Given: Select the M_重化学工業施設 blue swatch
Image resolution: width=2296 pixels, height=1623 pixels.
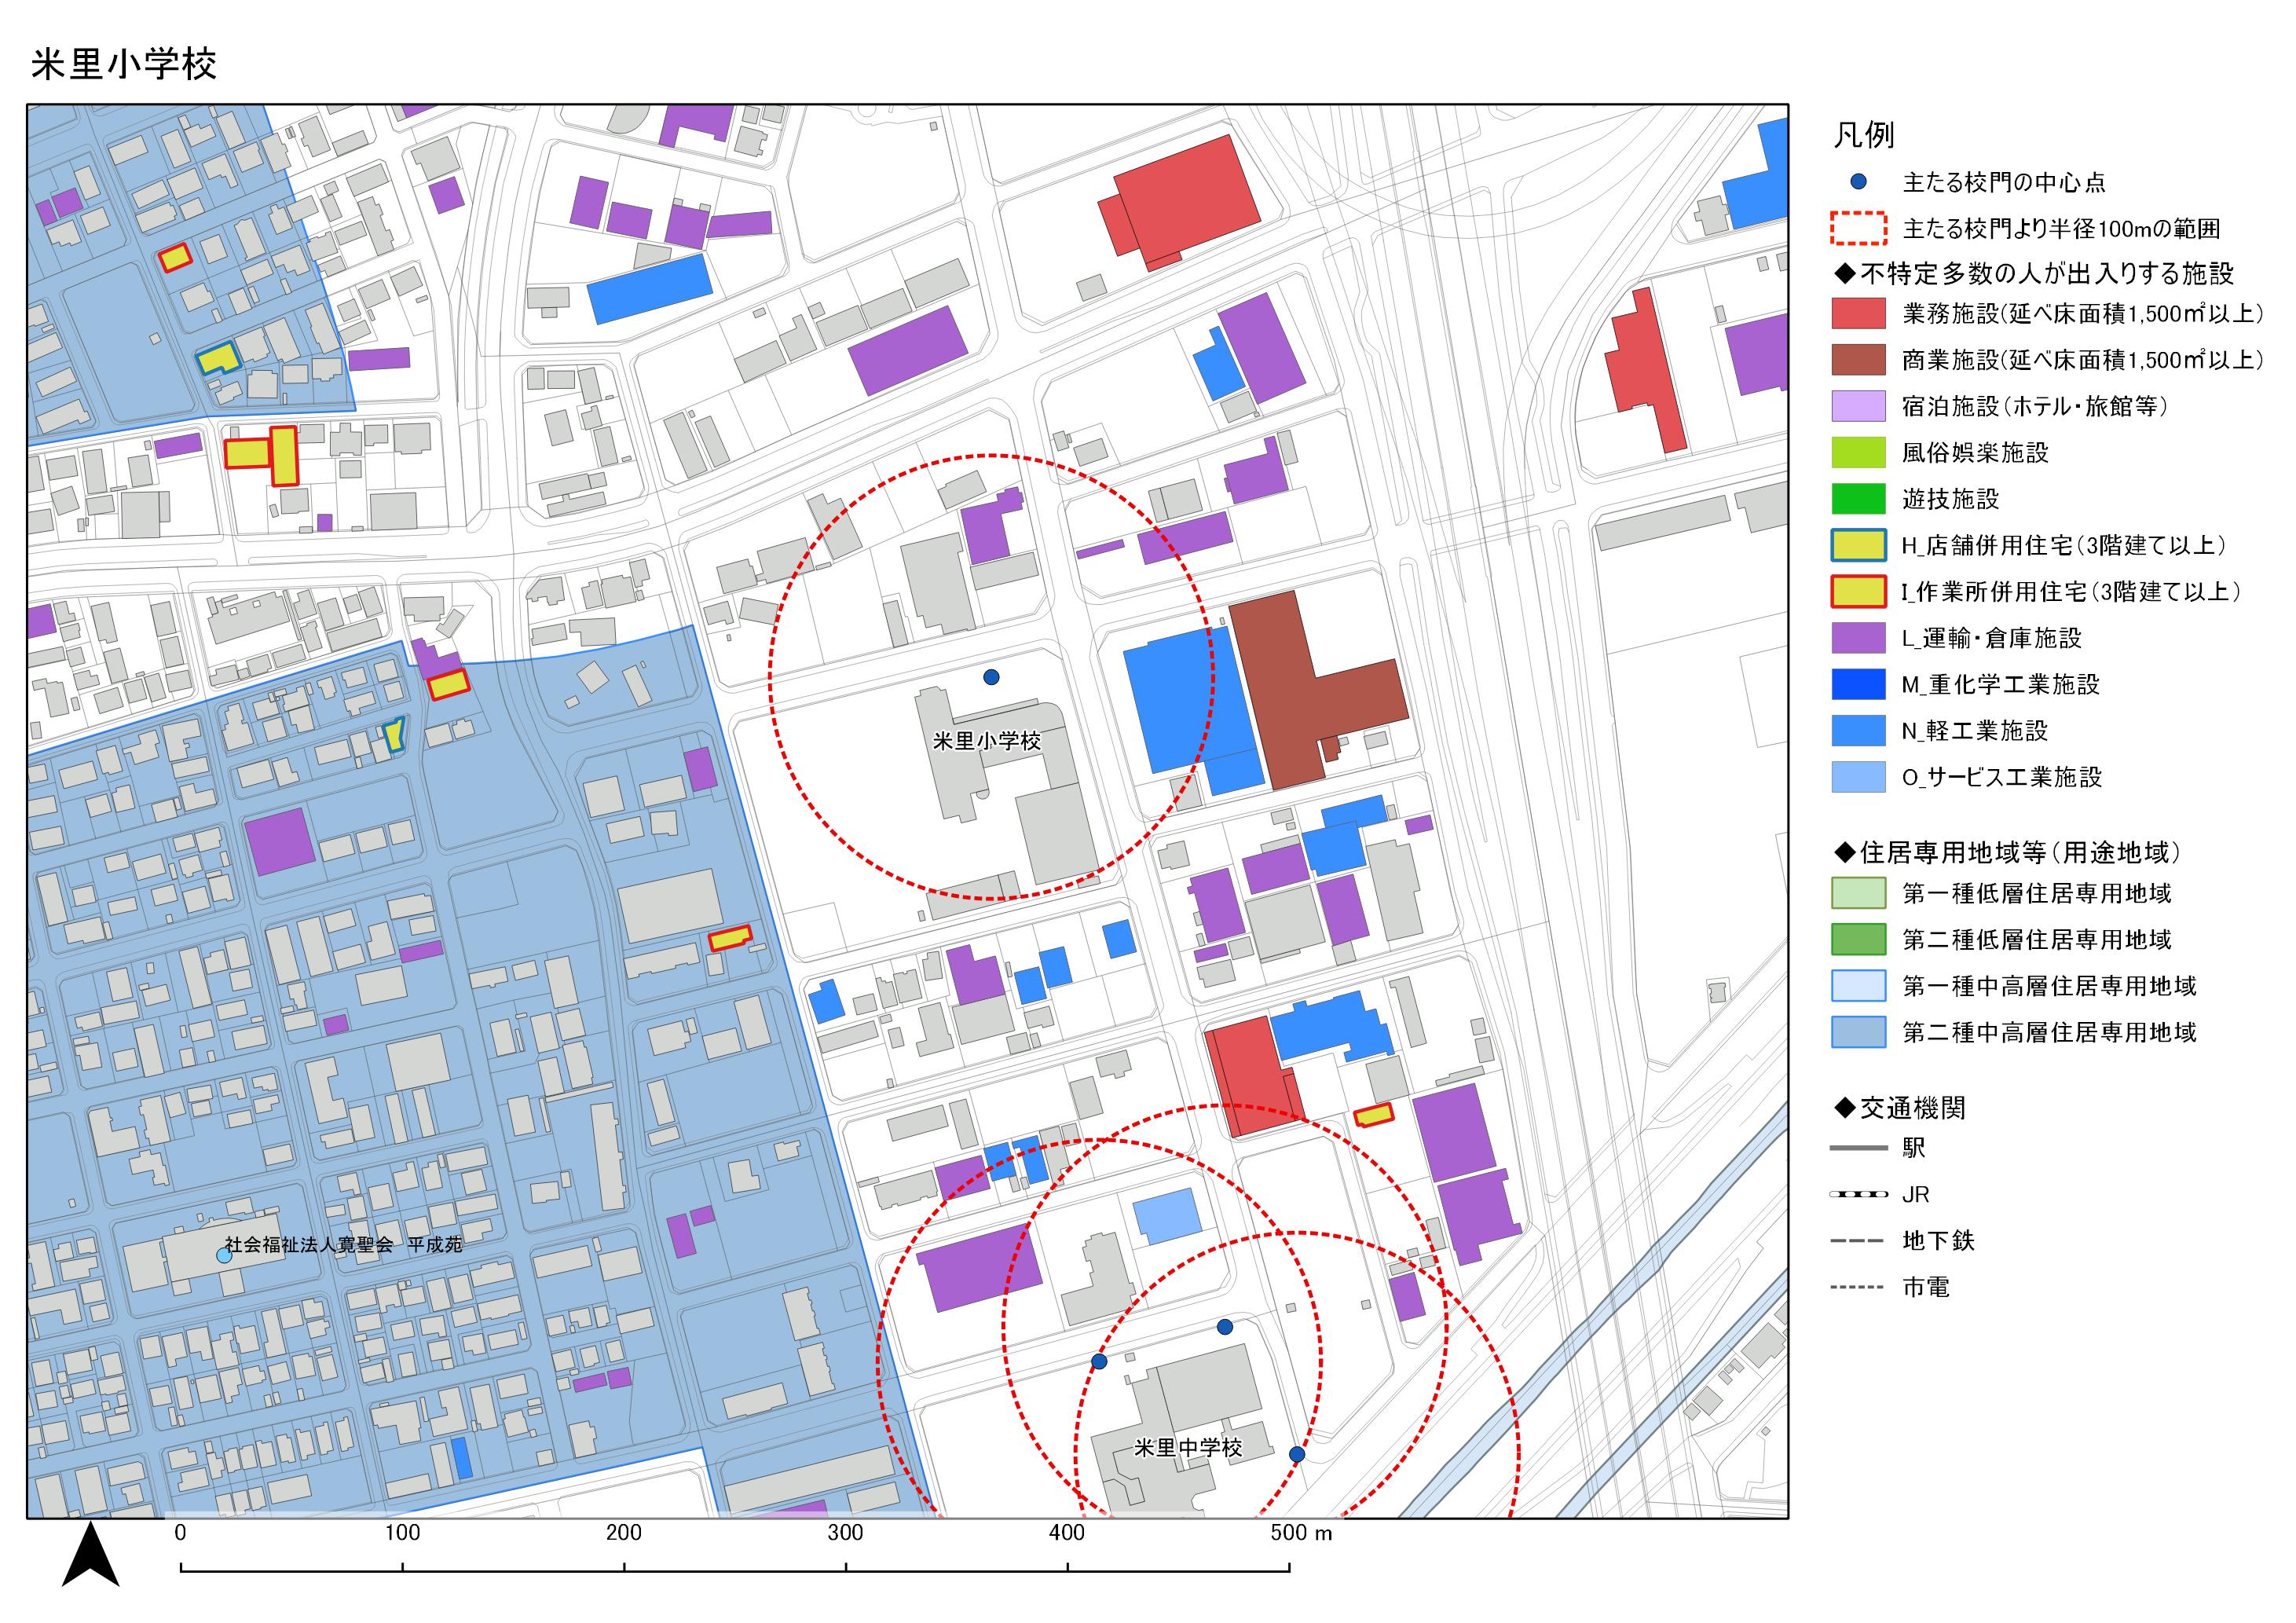Looking at the screenshot, I should [1858, 684].
